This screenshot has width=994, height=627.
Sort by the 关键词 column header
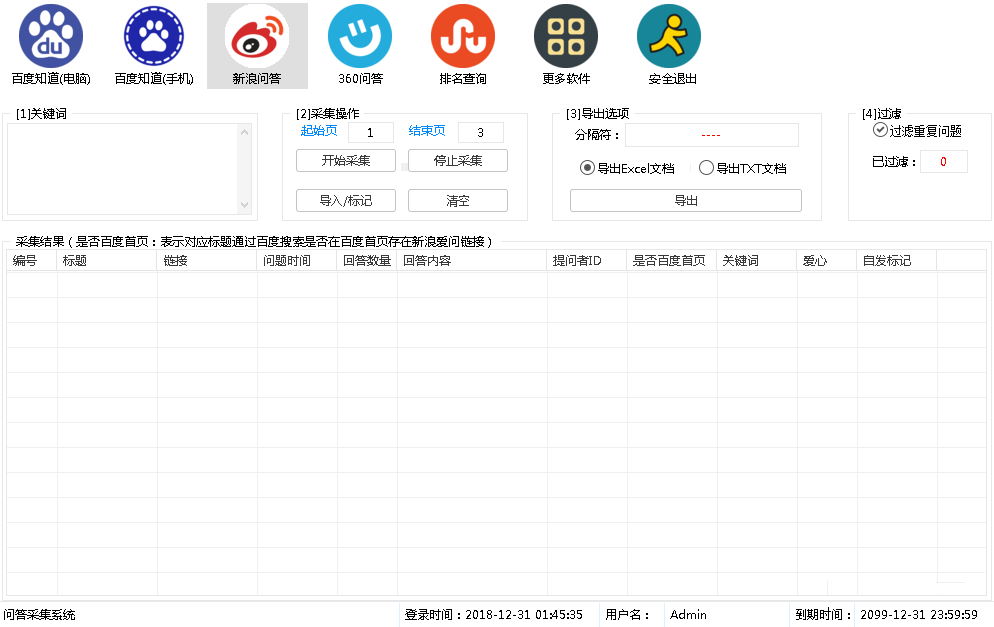756,261
